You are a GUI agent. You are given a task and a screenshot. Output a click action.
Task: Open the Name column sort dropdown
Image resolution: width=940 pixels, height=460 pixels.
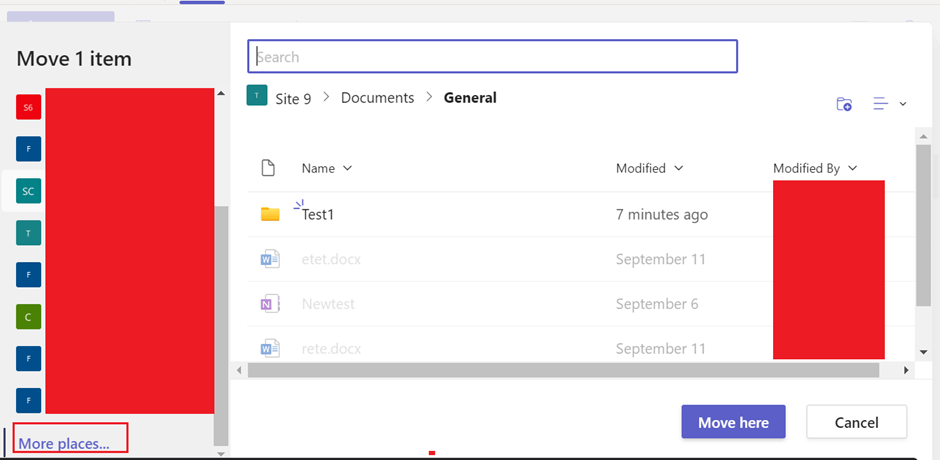pos(347,169)
